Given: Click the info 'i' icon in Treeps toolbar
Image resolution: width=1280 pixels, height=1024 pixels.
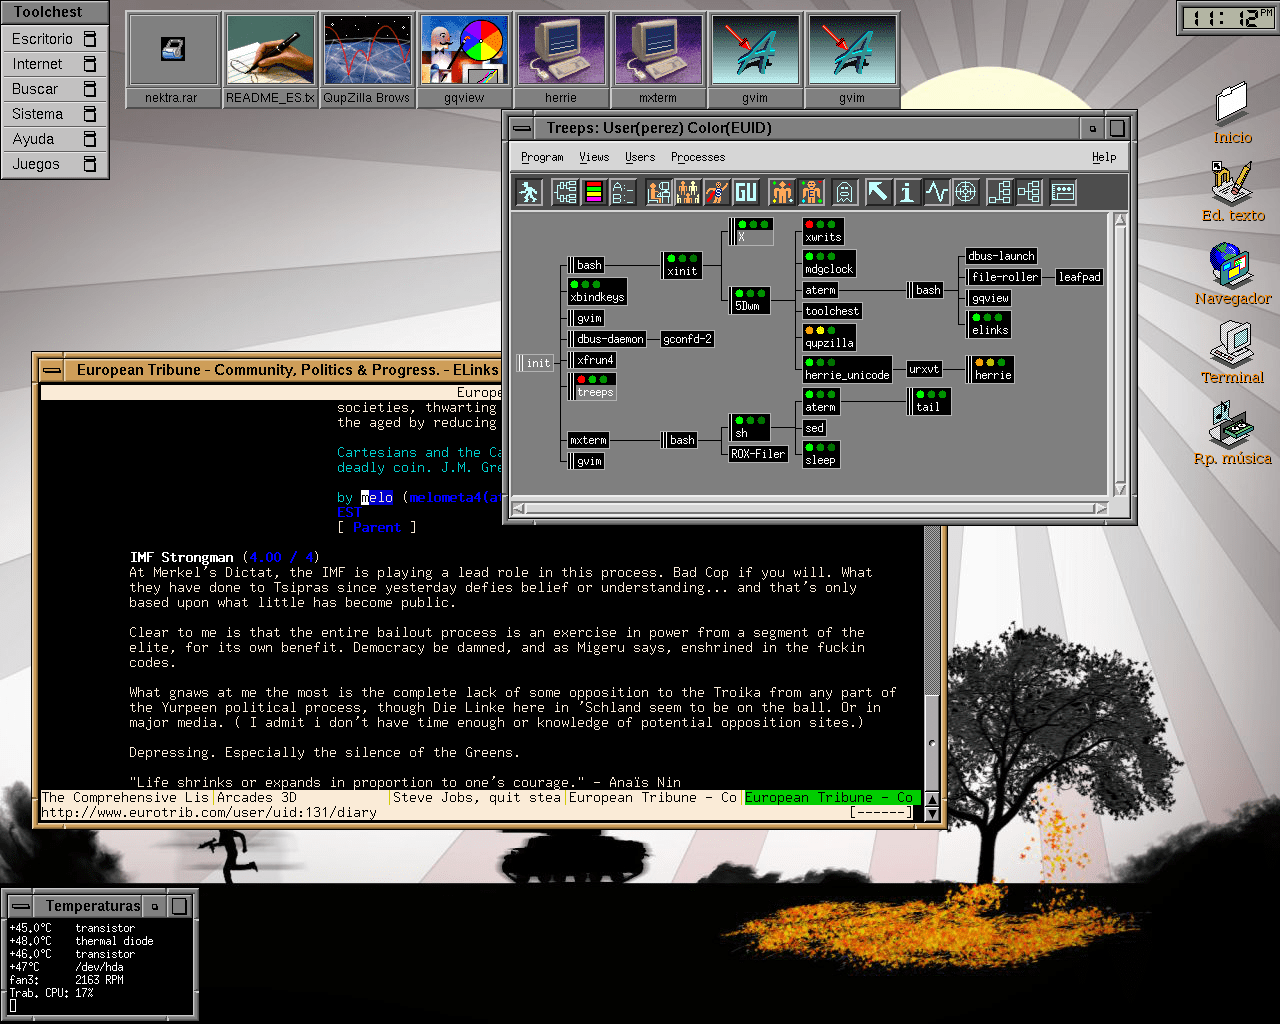Looking at the screenshot, I should coord(907,192).
